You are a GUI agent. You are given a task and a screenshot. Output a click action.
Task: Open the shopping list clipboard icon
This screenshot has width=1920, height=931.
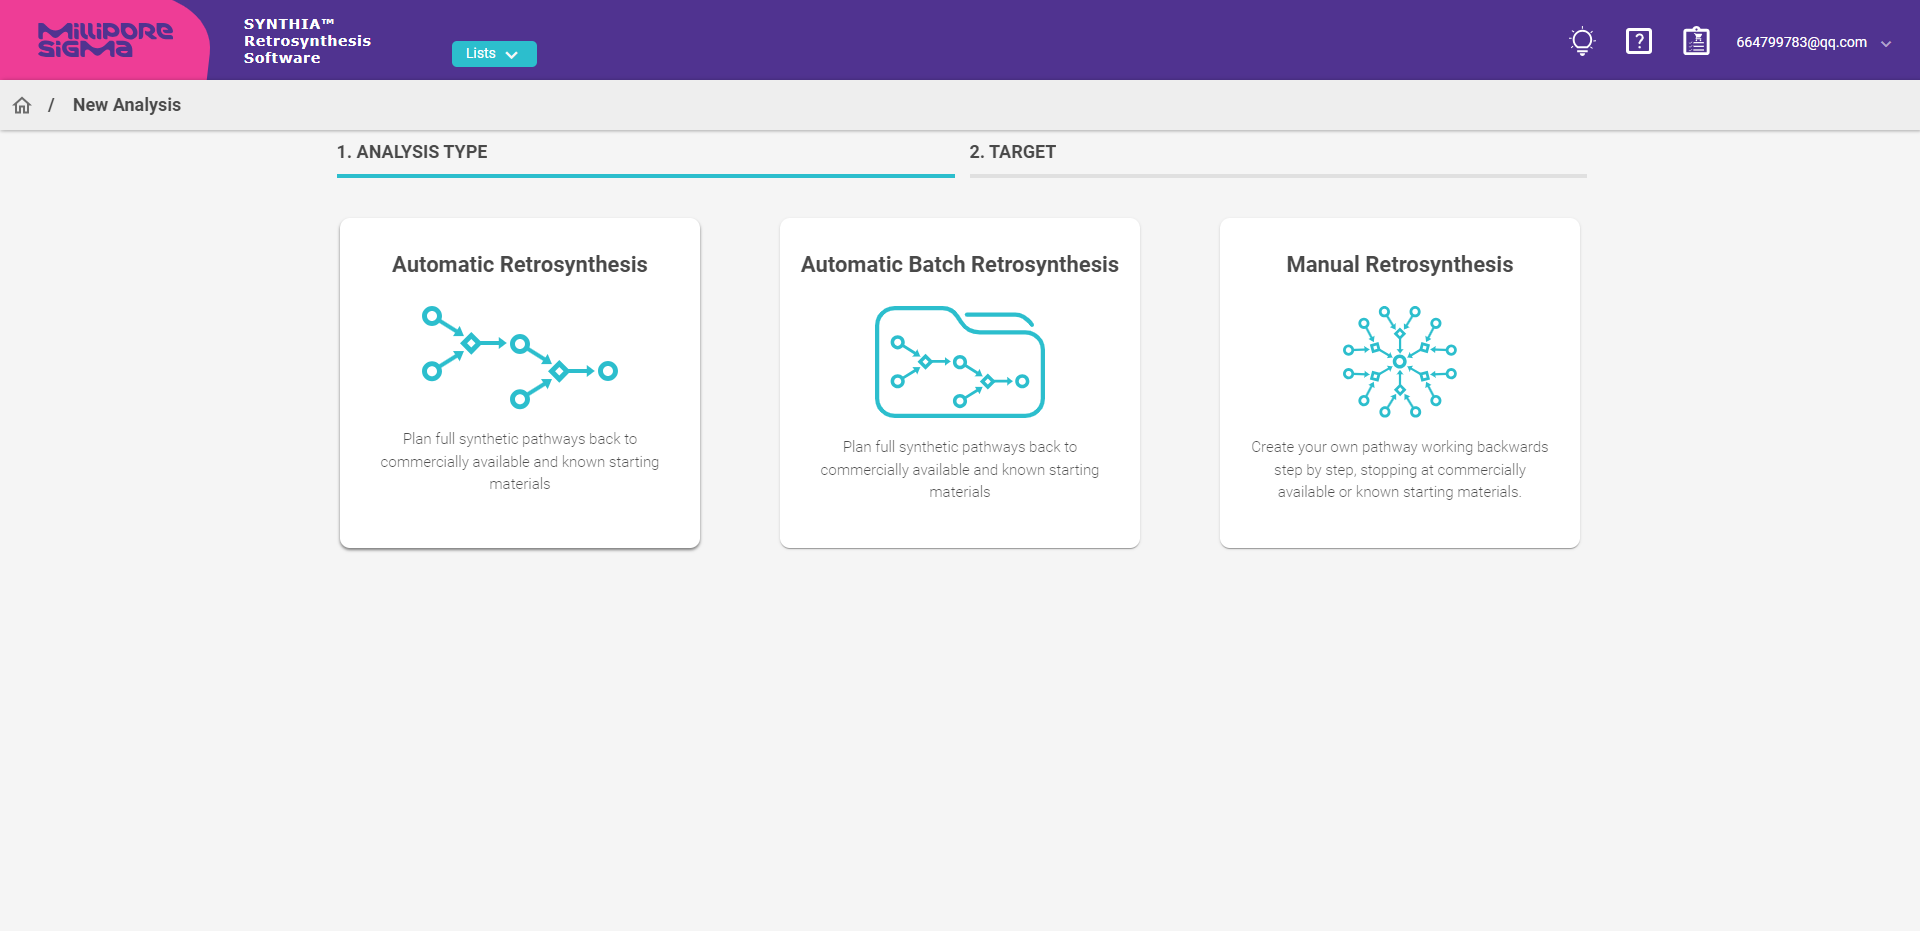coord(1696,42)
